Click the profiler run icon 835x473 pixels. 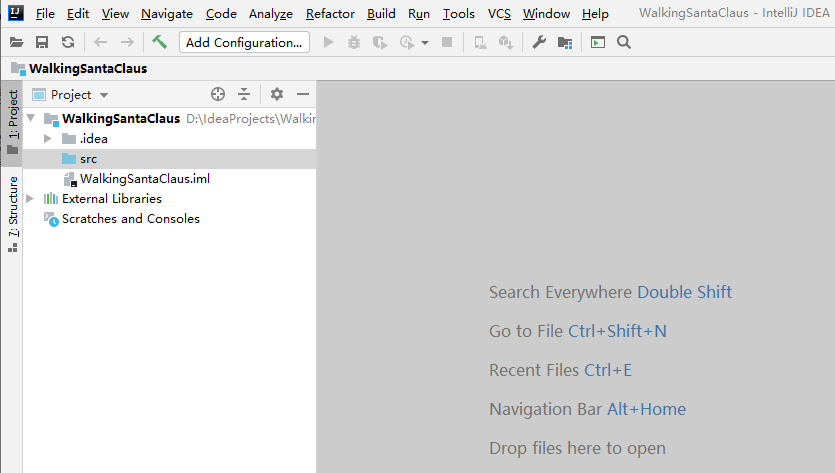click(x=407, y=42)
